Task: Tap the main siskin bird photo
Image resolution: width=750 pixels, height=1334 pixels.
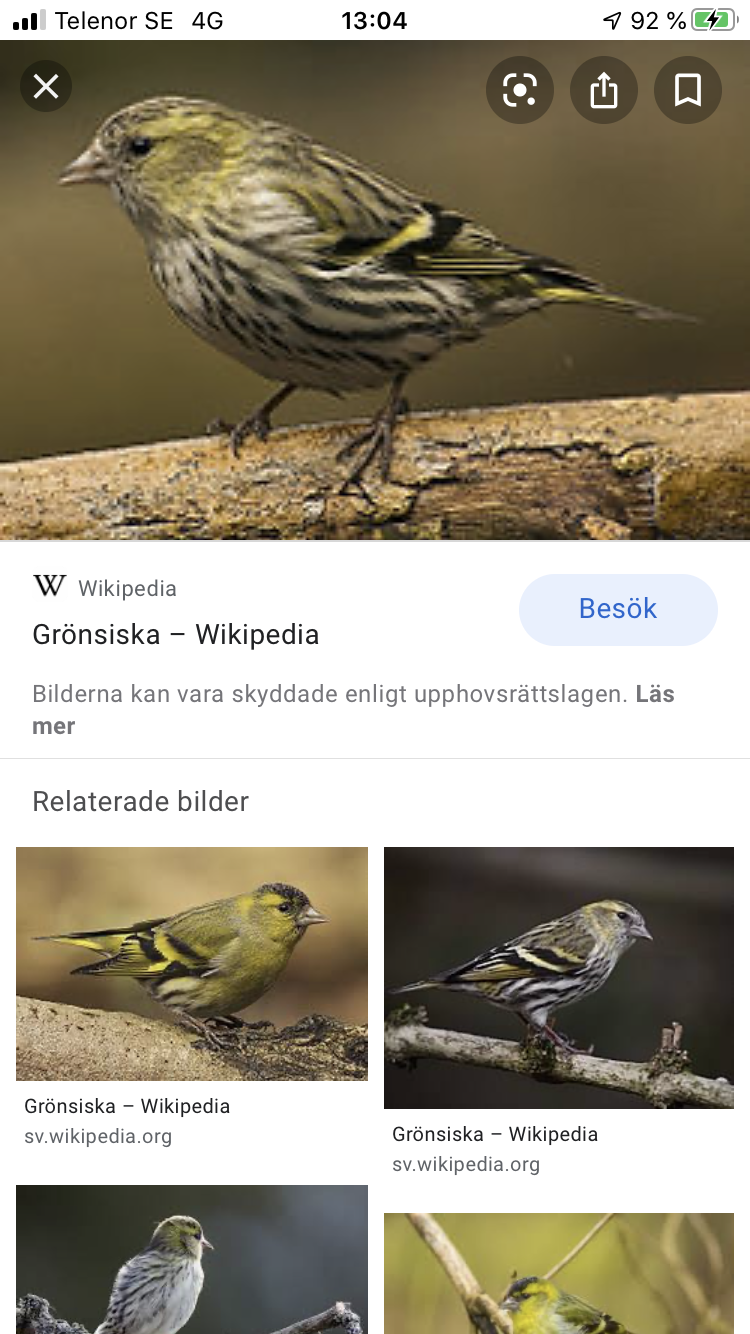Action: pyautogui.click(x=375, y=290)
